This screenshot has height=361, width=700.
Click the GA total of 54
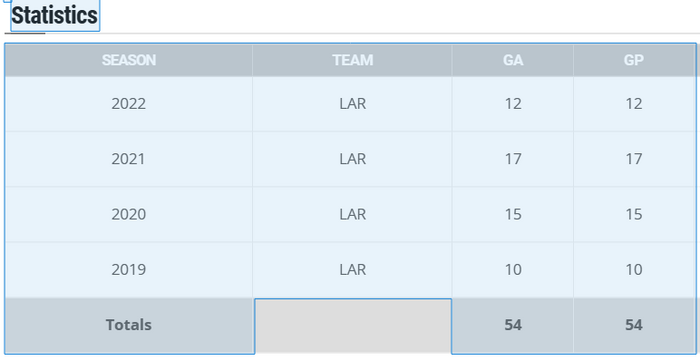[512, 325]
